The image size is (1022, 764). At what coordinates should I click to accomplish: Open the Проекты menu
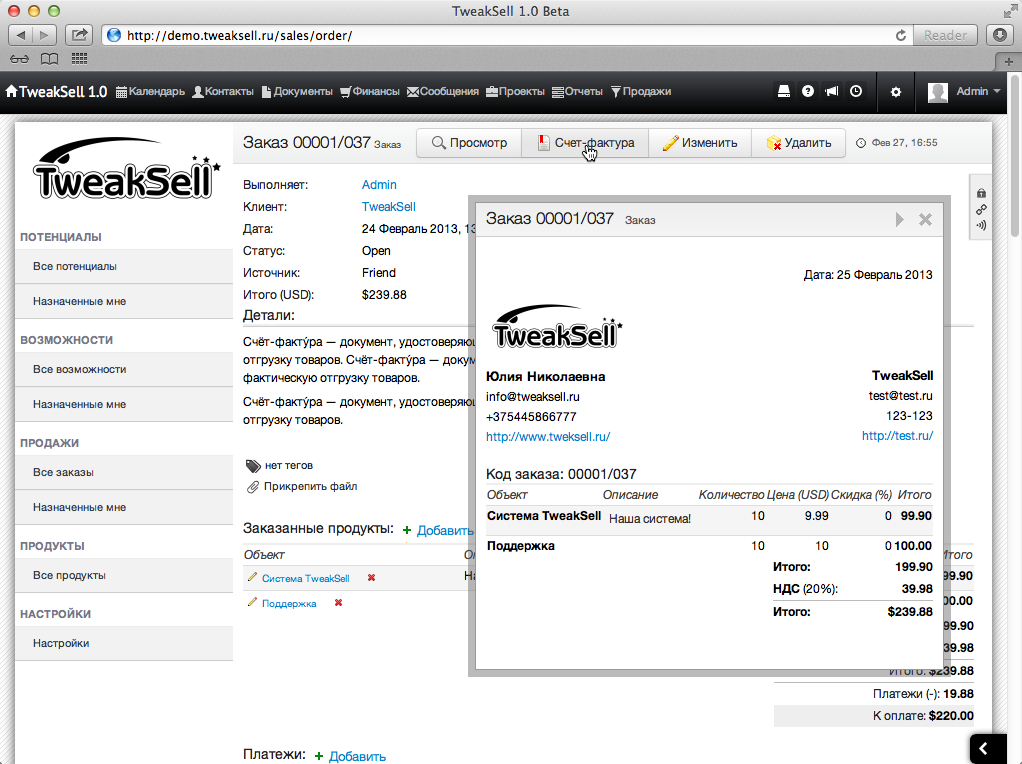point(515,92)
